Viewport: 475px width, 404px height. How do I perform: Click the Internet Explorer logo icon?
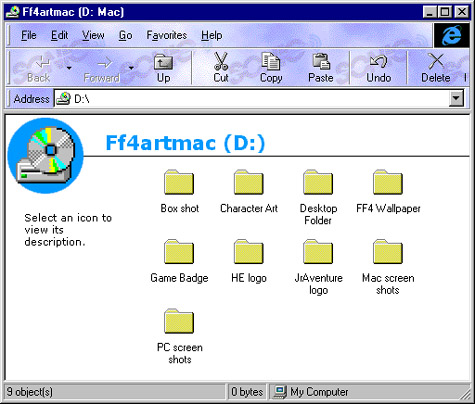click(452, 35)
